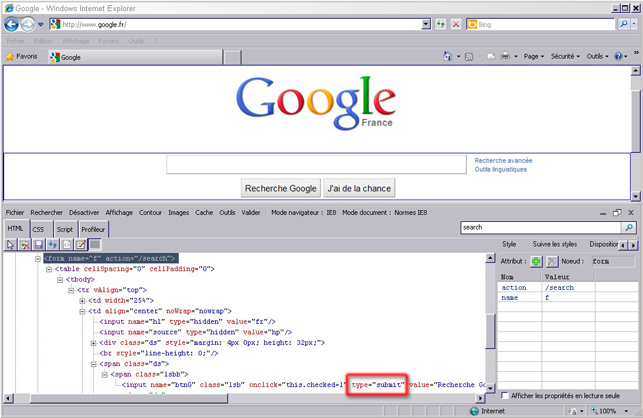
Task: Click the Google favicon in address bar
Action: tap(55, 24)
